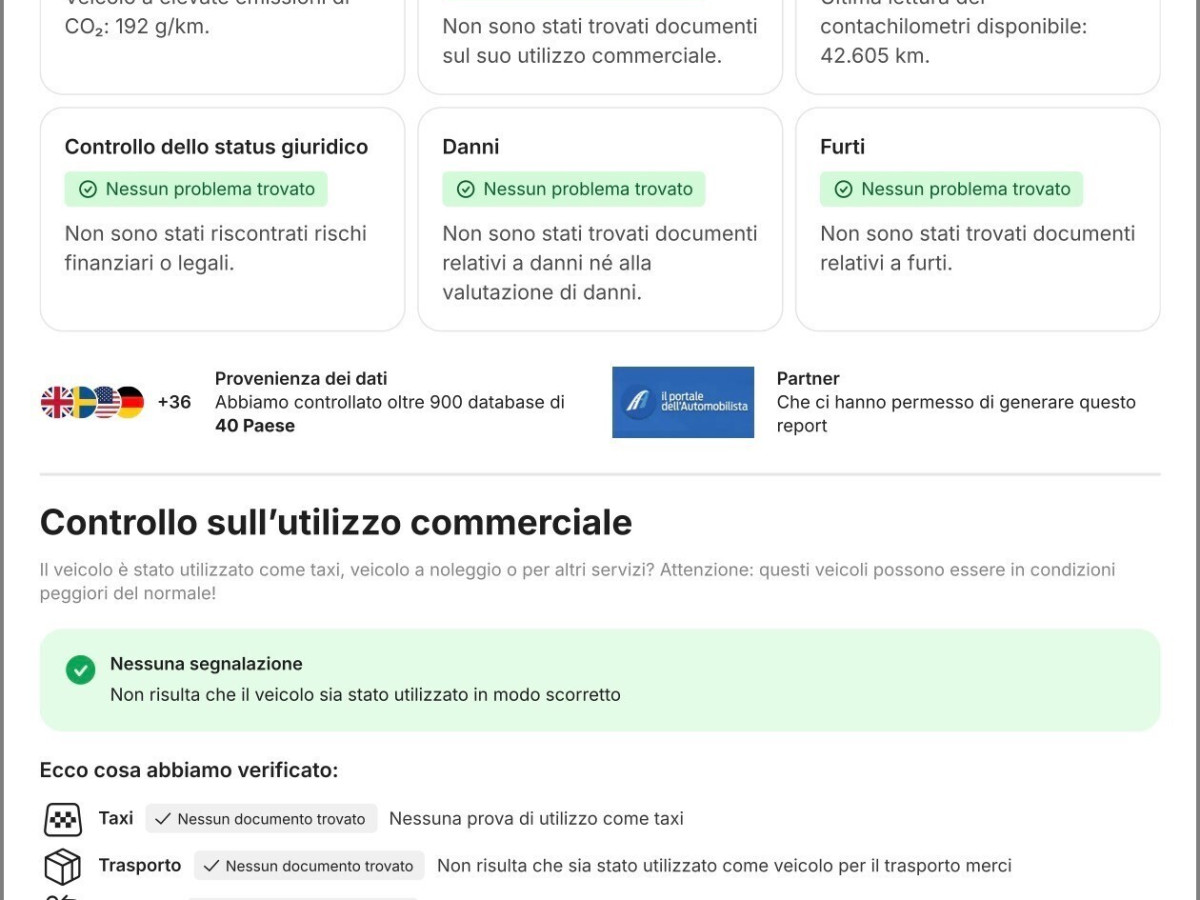Open the Furti card heading

click(842, 147)
